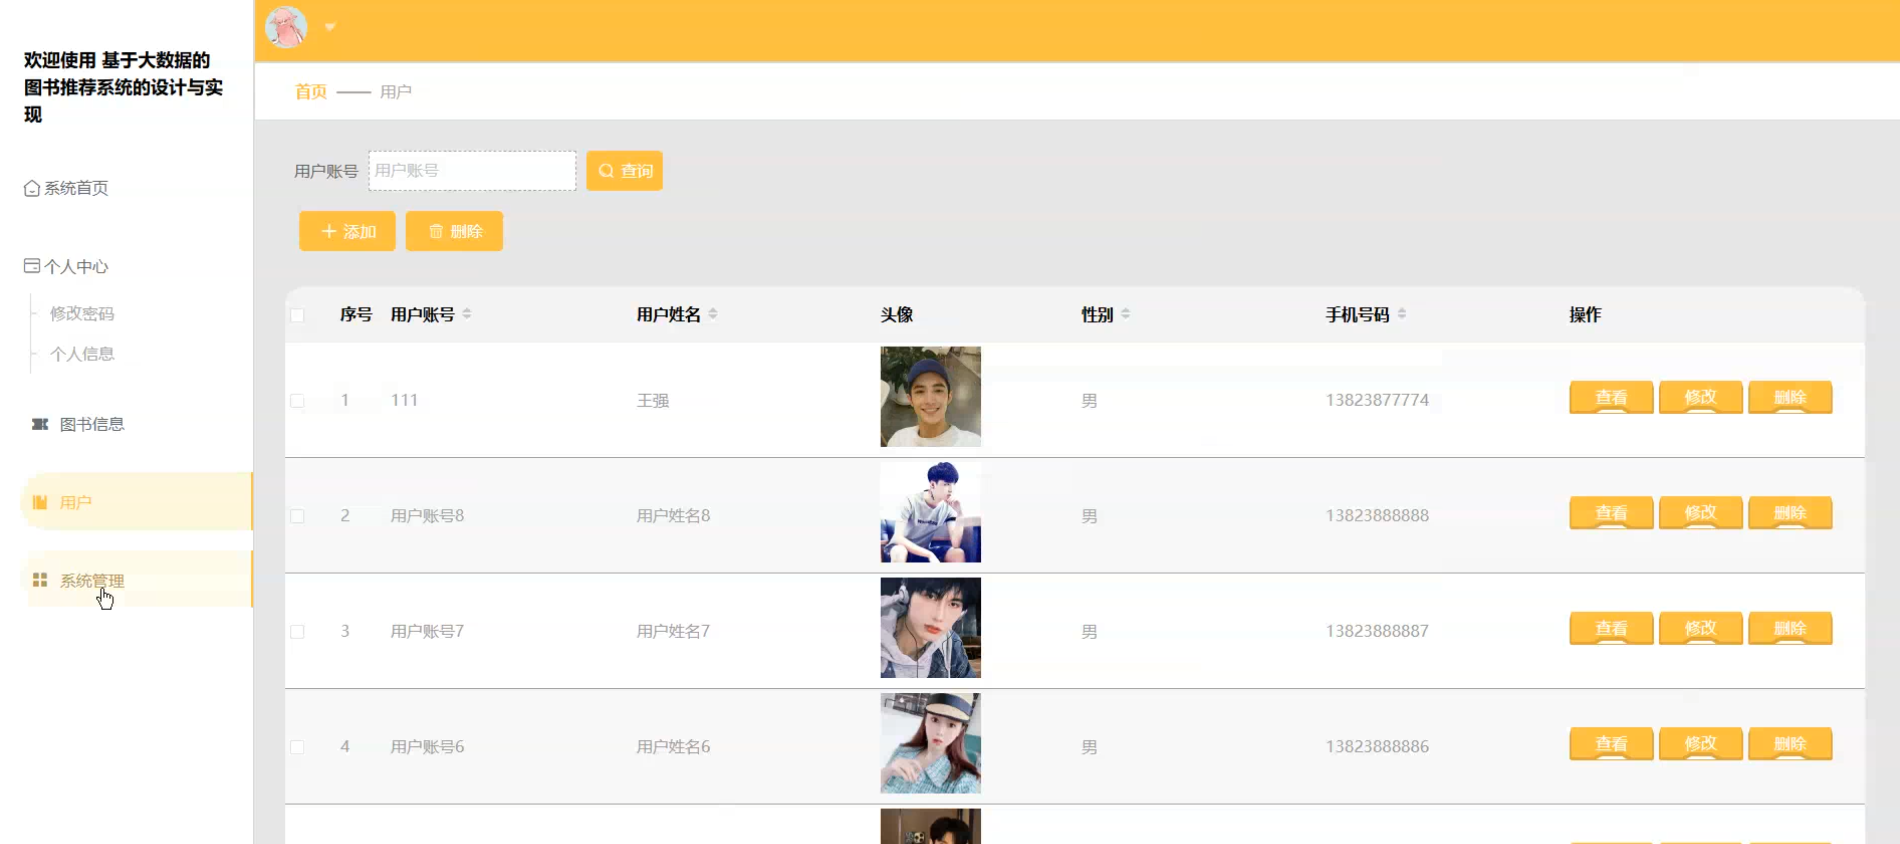
Task: Expand the dropdown arrow beside the avatar
Action: click(330, 27)
